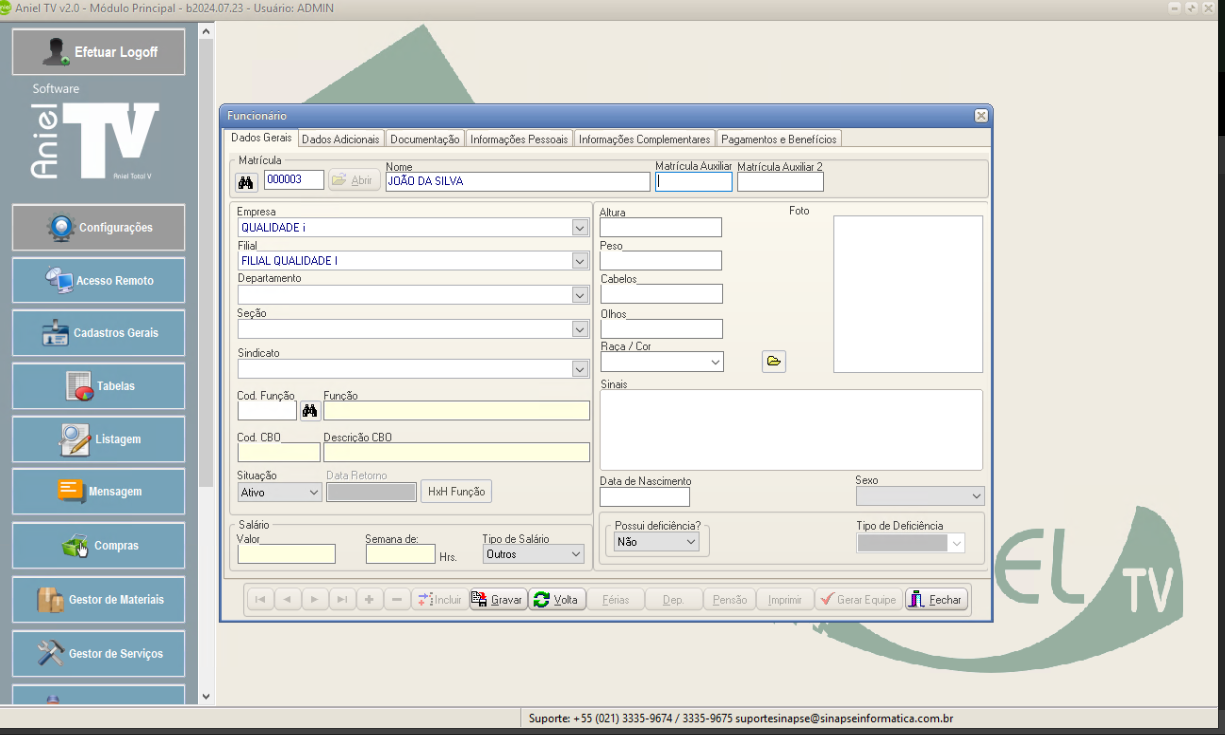Switch to Pagamentos e Benefícios tab
The width and height of the screenshot is (1225, 735).
779,139
